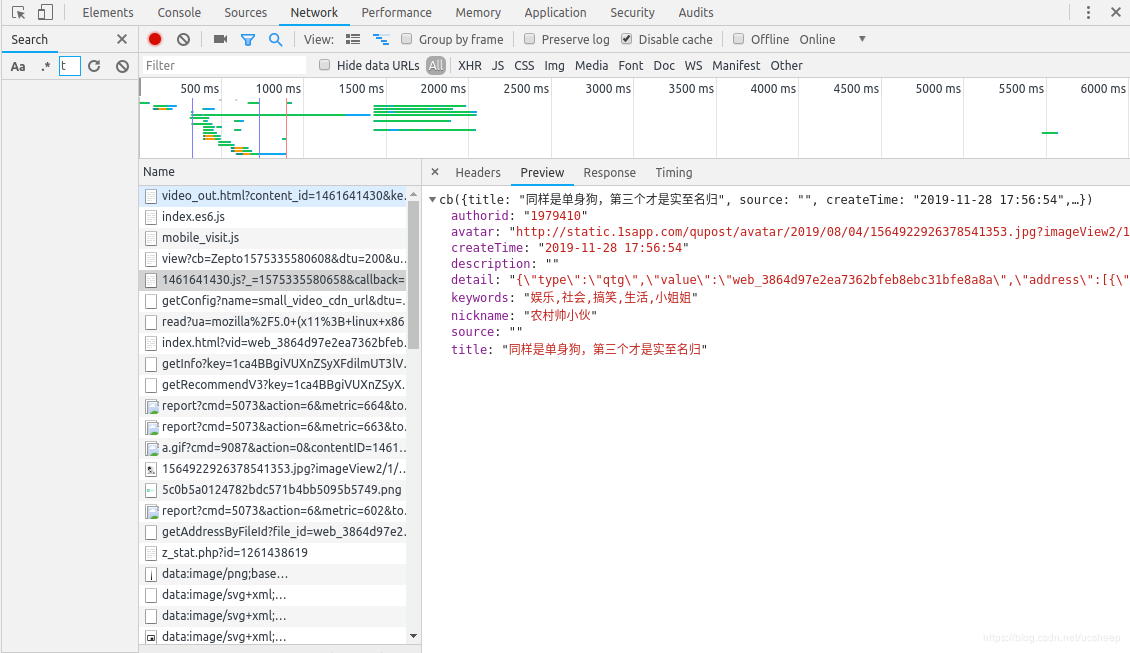Open the Audits tab
The image size is (1130, 653).
coord(696,12)
